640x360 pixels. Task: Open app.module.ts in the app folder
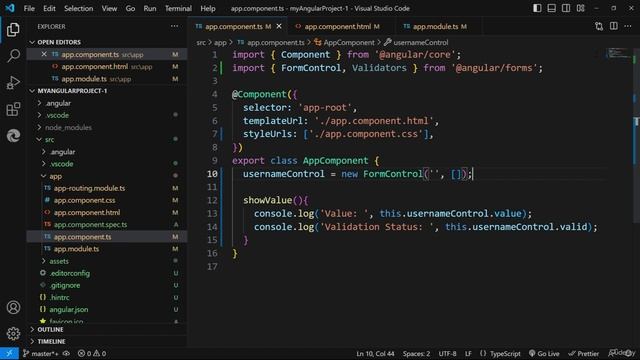(76, 249)
